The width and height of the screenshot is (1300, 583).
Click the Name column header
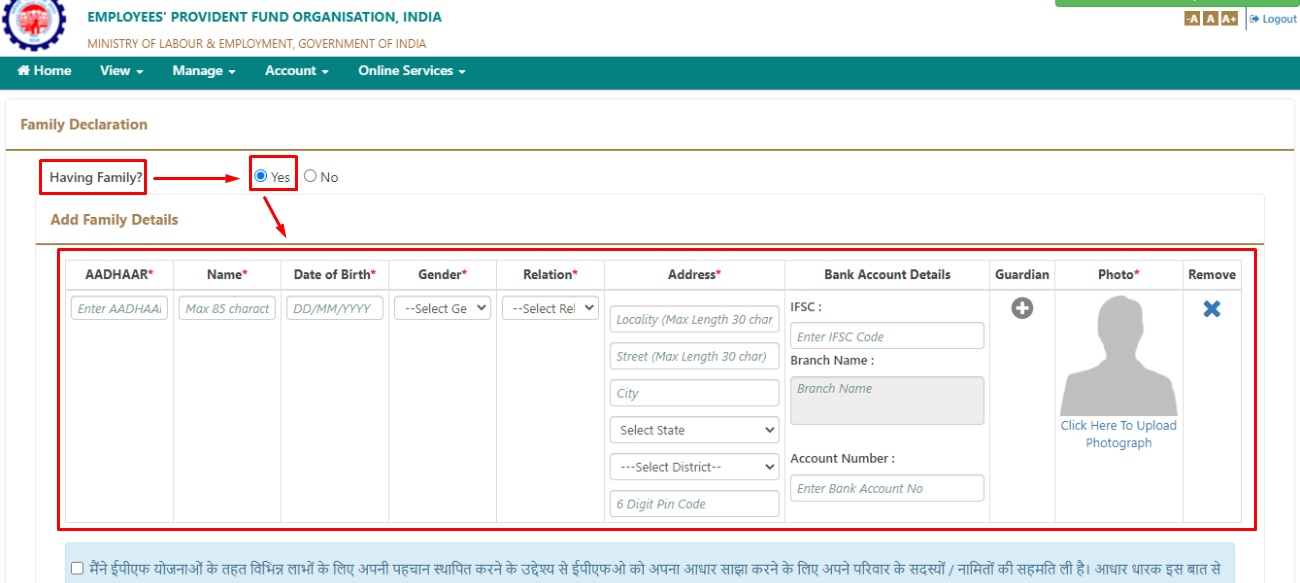227,274
